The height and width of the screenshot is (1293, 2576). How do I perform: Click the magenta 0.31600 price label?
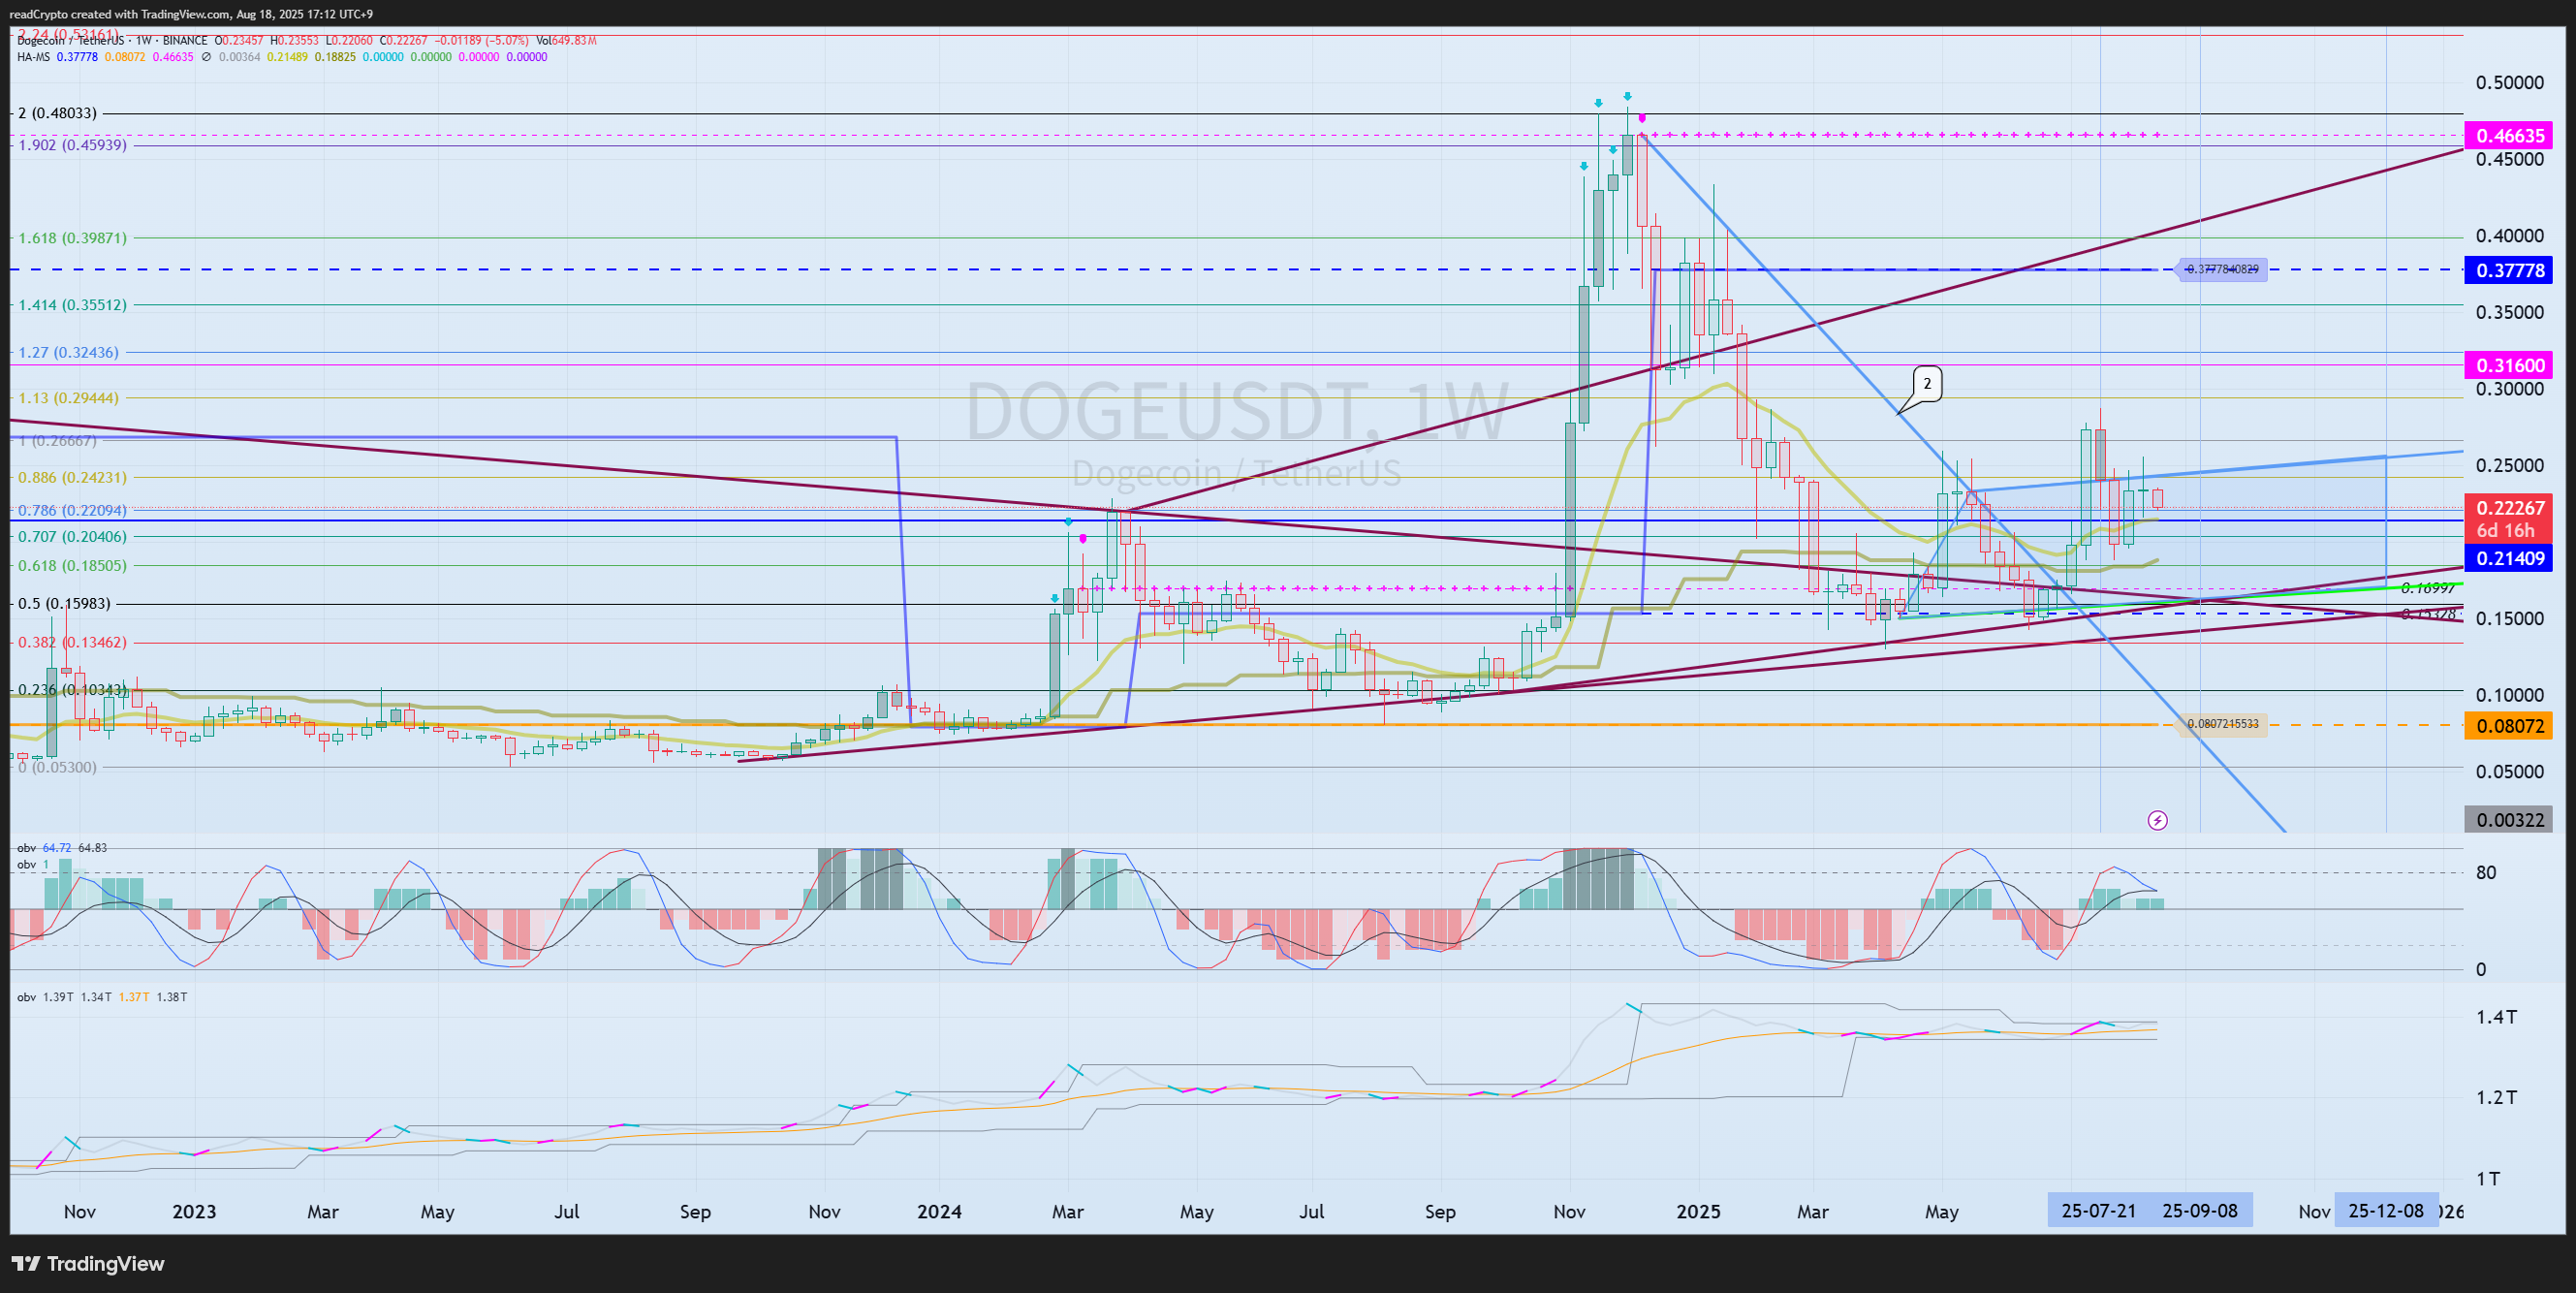pos(2510,365)
